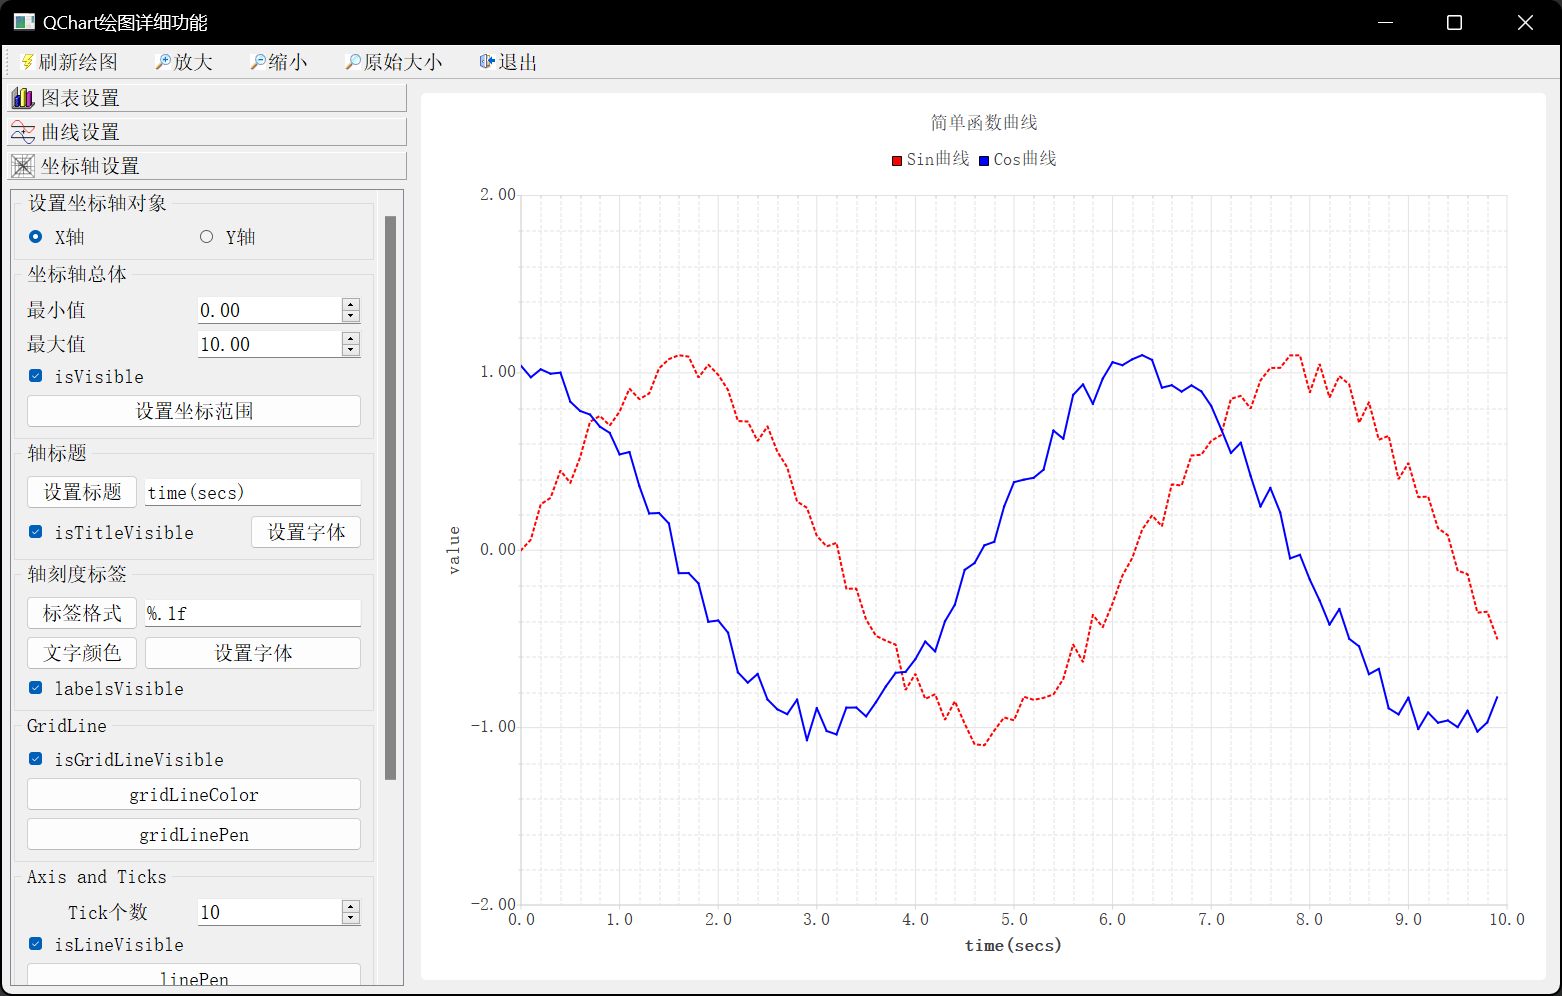Decrease Tick个数 with down arrow
Image resolution: width=1562 pixels, height=996 pixels.
[350, 918]
